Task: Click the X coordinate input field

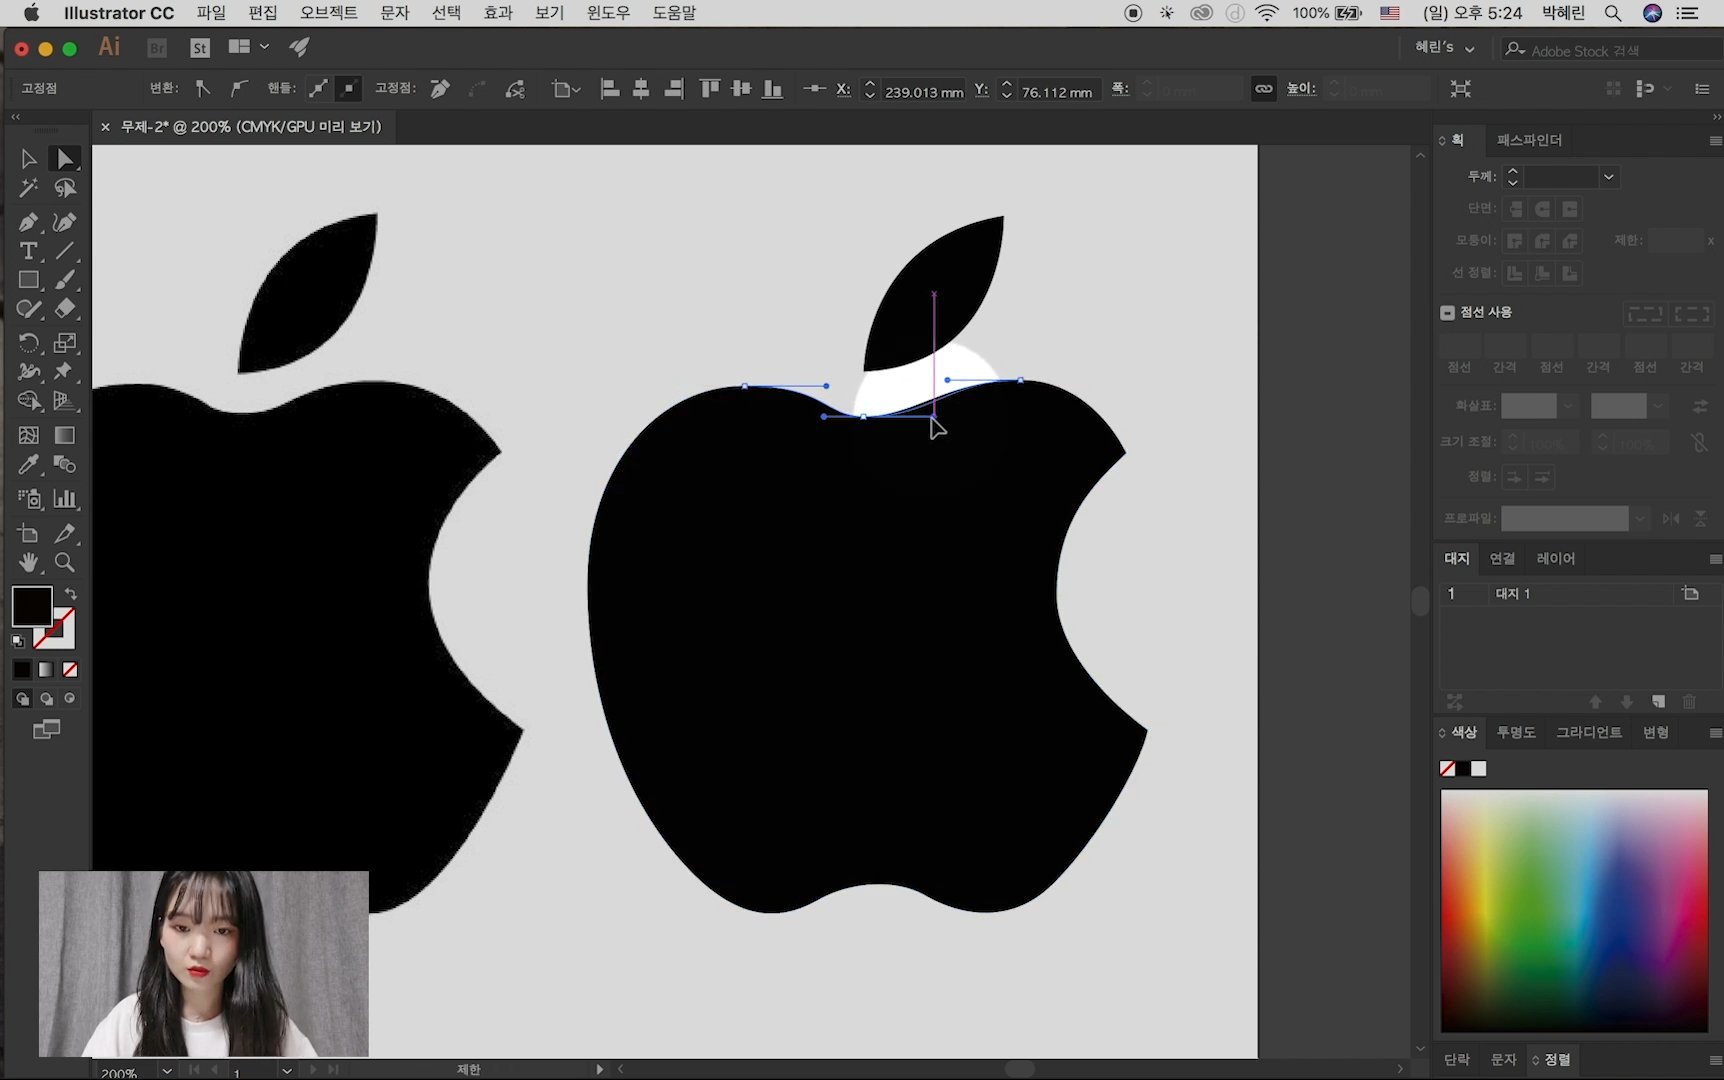Action: point(924,91)
